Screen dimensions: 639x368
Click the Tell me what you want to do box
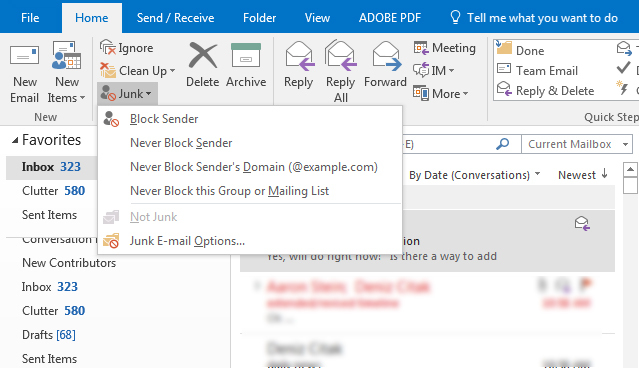(534, 18)
